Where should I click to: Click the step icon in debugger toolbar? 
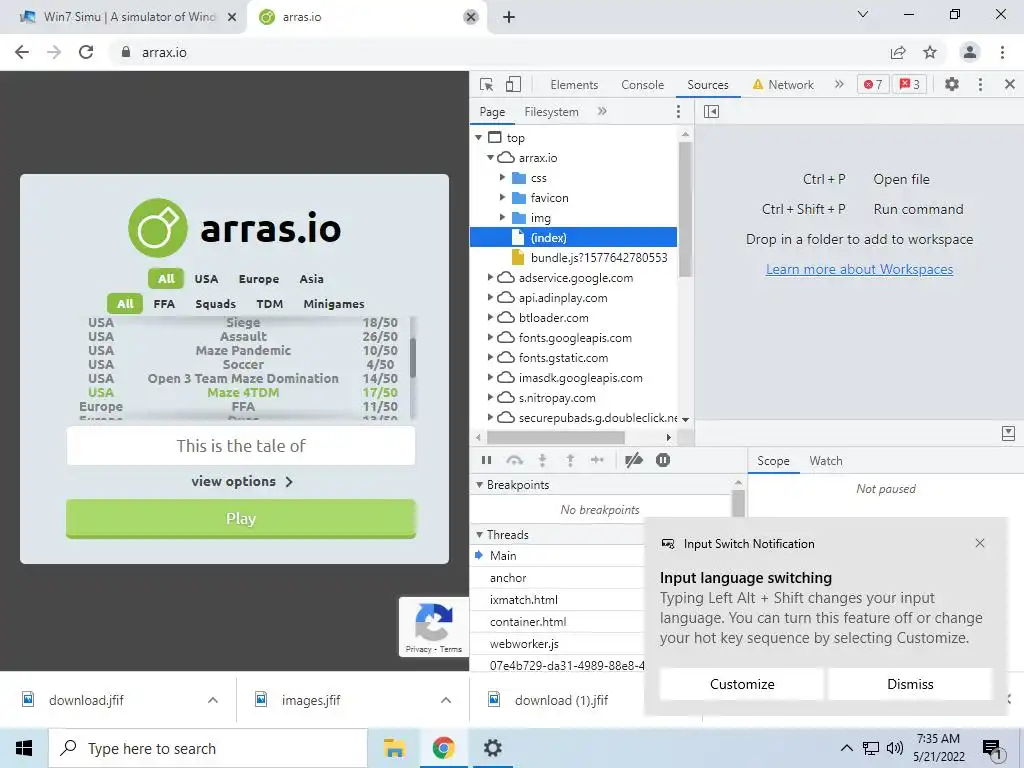[x=597, y=460]
